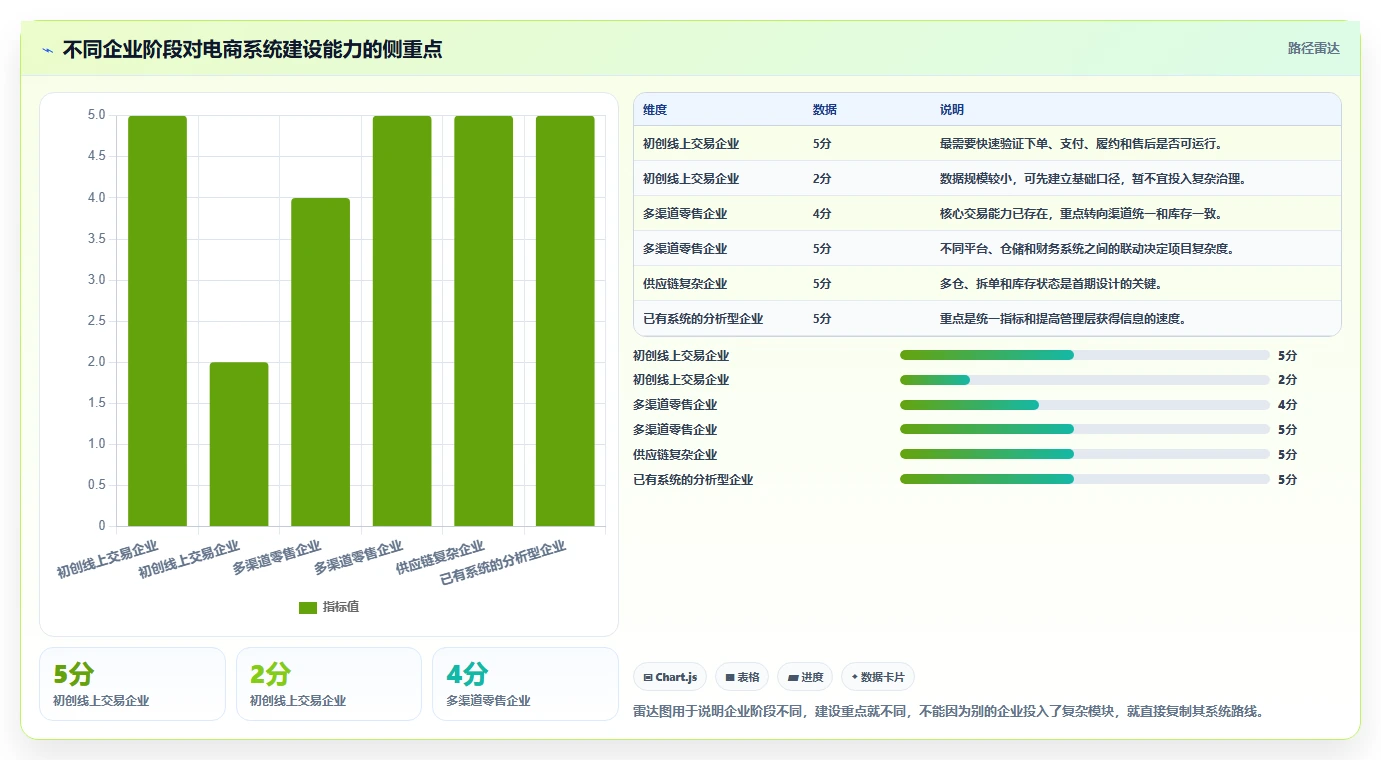Click the 路径雷达 label in header
Screen dimensions: 1381x760
1313,48
